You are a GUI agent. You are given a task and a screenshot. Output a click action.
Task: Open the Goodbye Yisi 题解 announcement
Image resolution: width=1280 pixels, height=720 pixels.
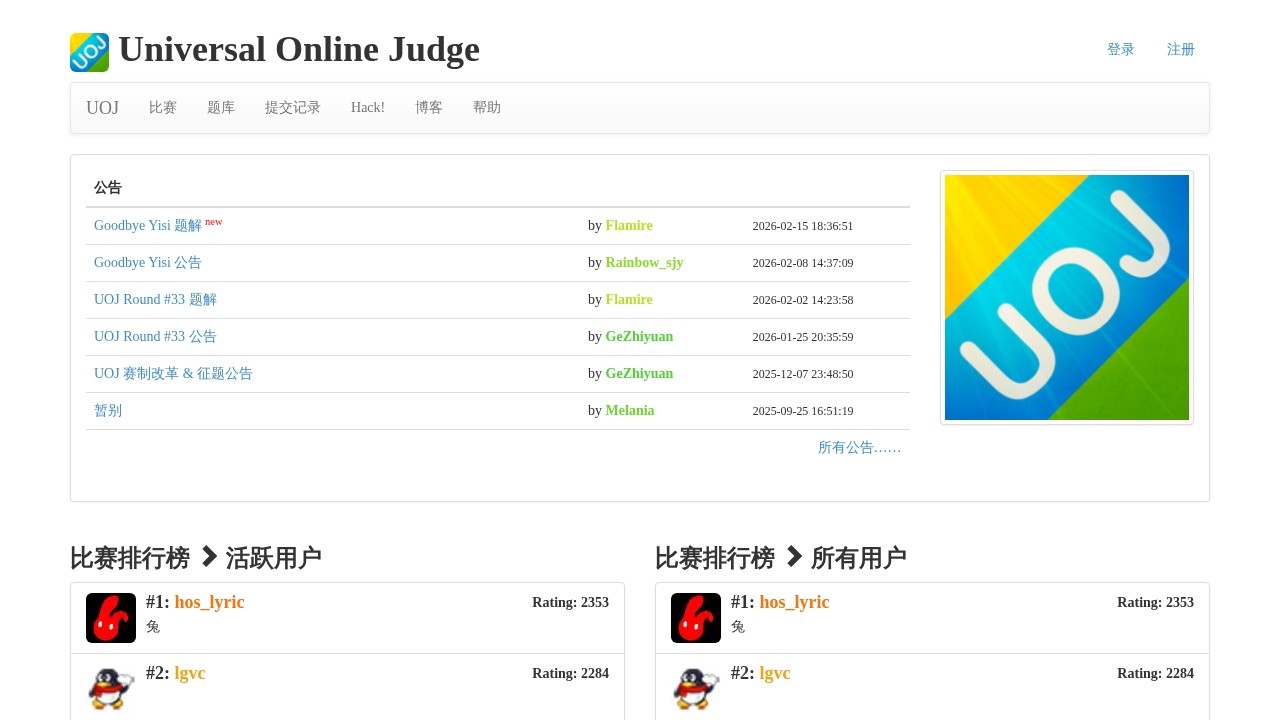(x=148, y=226)
